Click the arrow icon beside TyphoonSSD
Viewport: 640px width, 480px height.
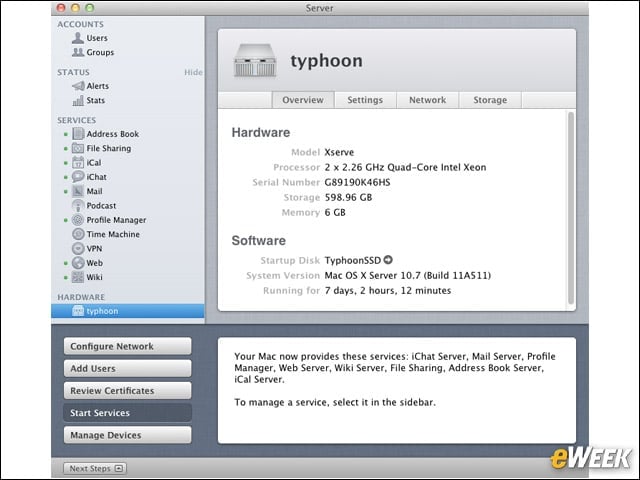388,260
